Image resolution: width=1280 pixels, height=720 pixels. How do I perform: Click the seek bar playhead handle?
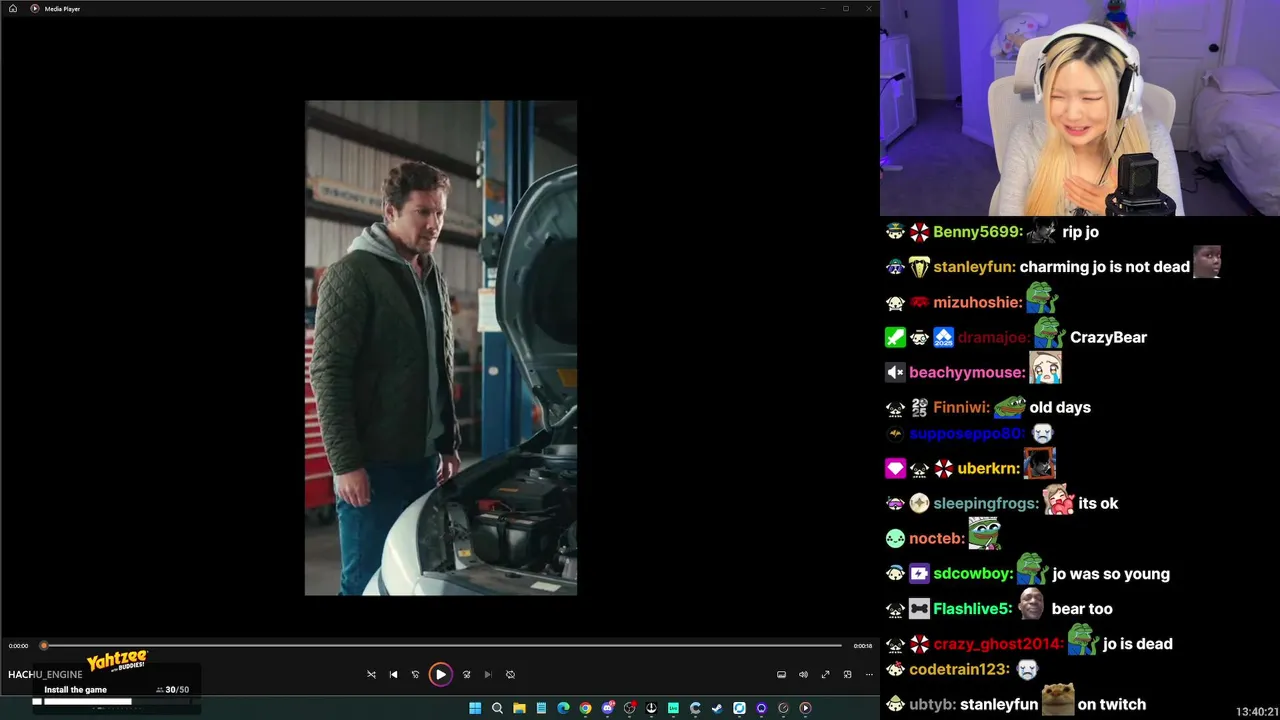pyautogui.click(x=44, y=646)
